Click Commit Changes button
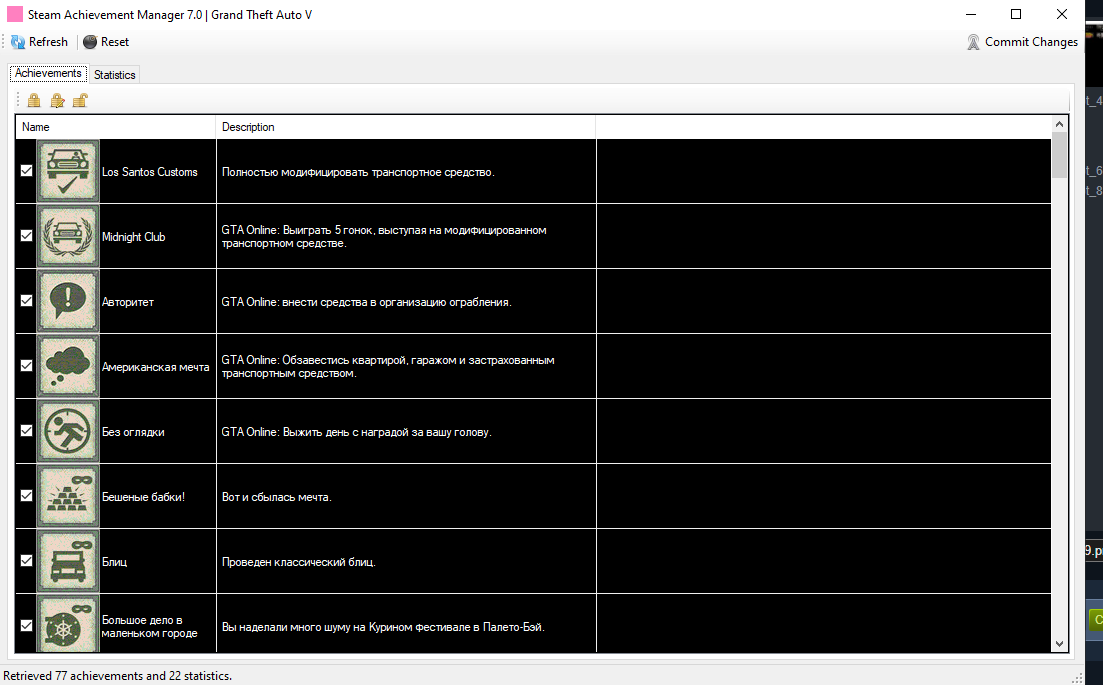This screenshot has height=685, width=1103. coord(1022,42)
